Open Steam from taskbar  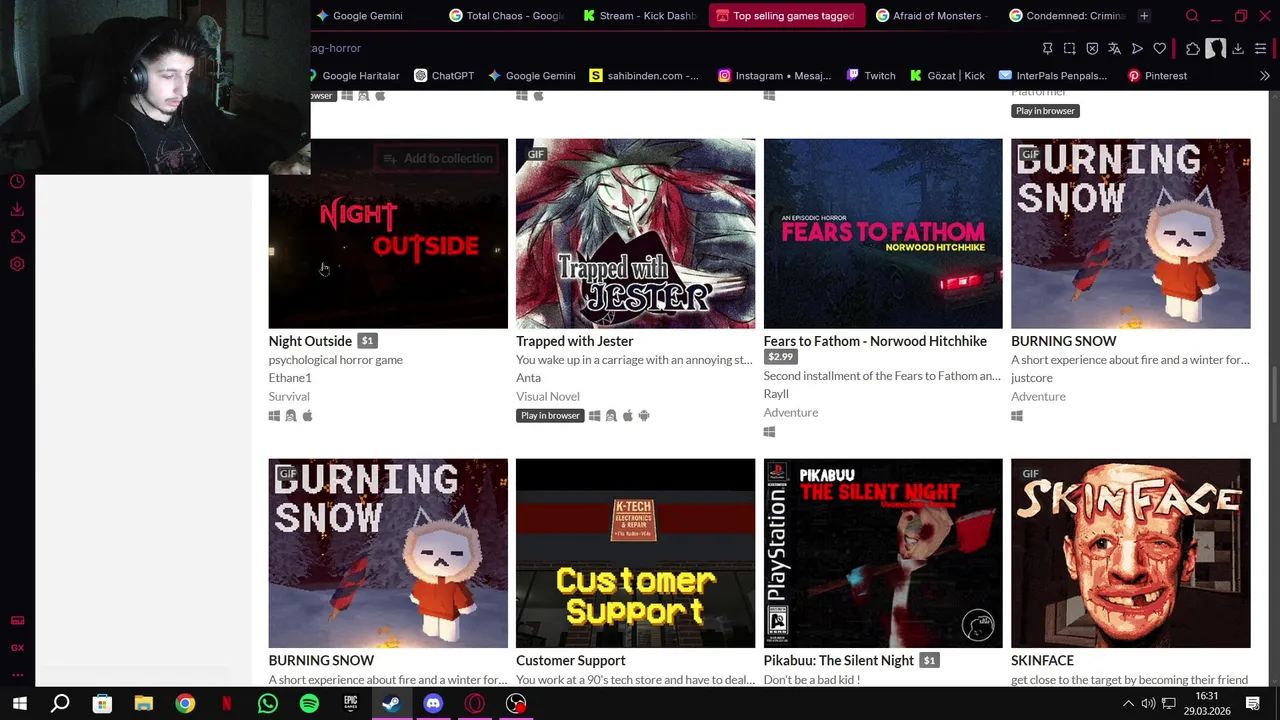click(x=391, y=704)
